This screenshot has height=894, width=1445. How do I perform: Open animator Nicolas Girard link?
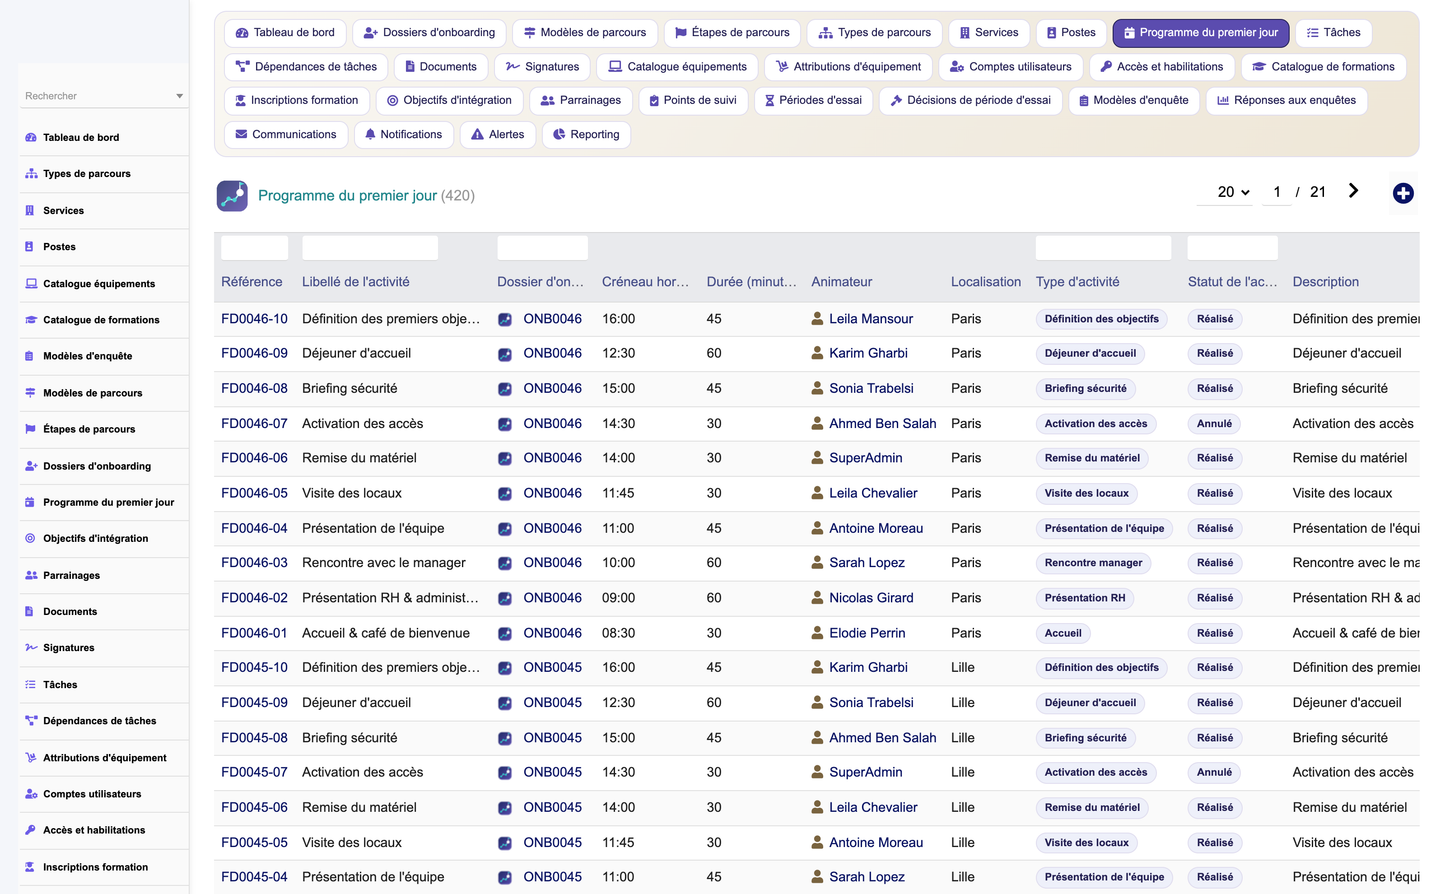tap(871, 598)
